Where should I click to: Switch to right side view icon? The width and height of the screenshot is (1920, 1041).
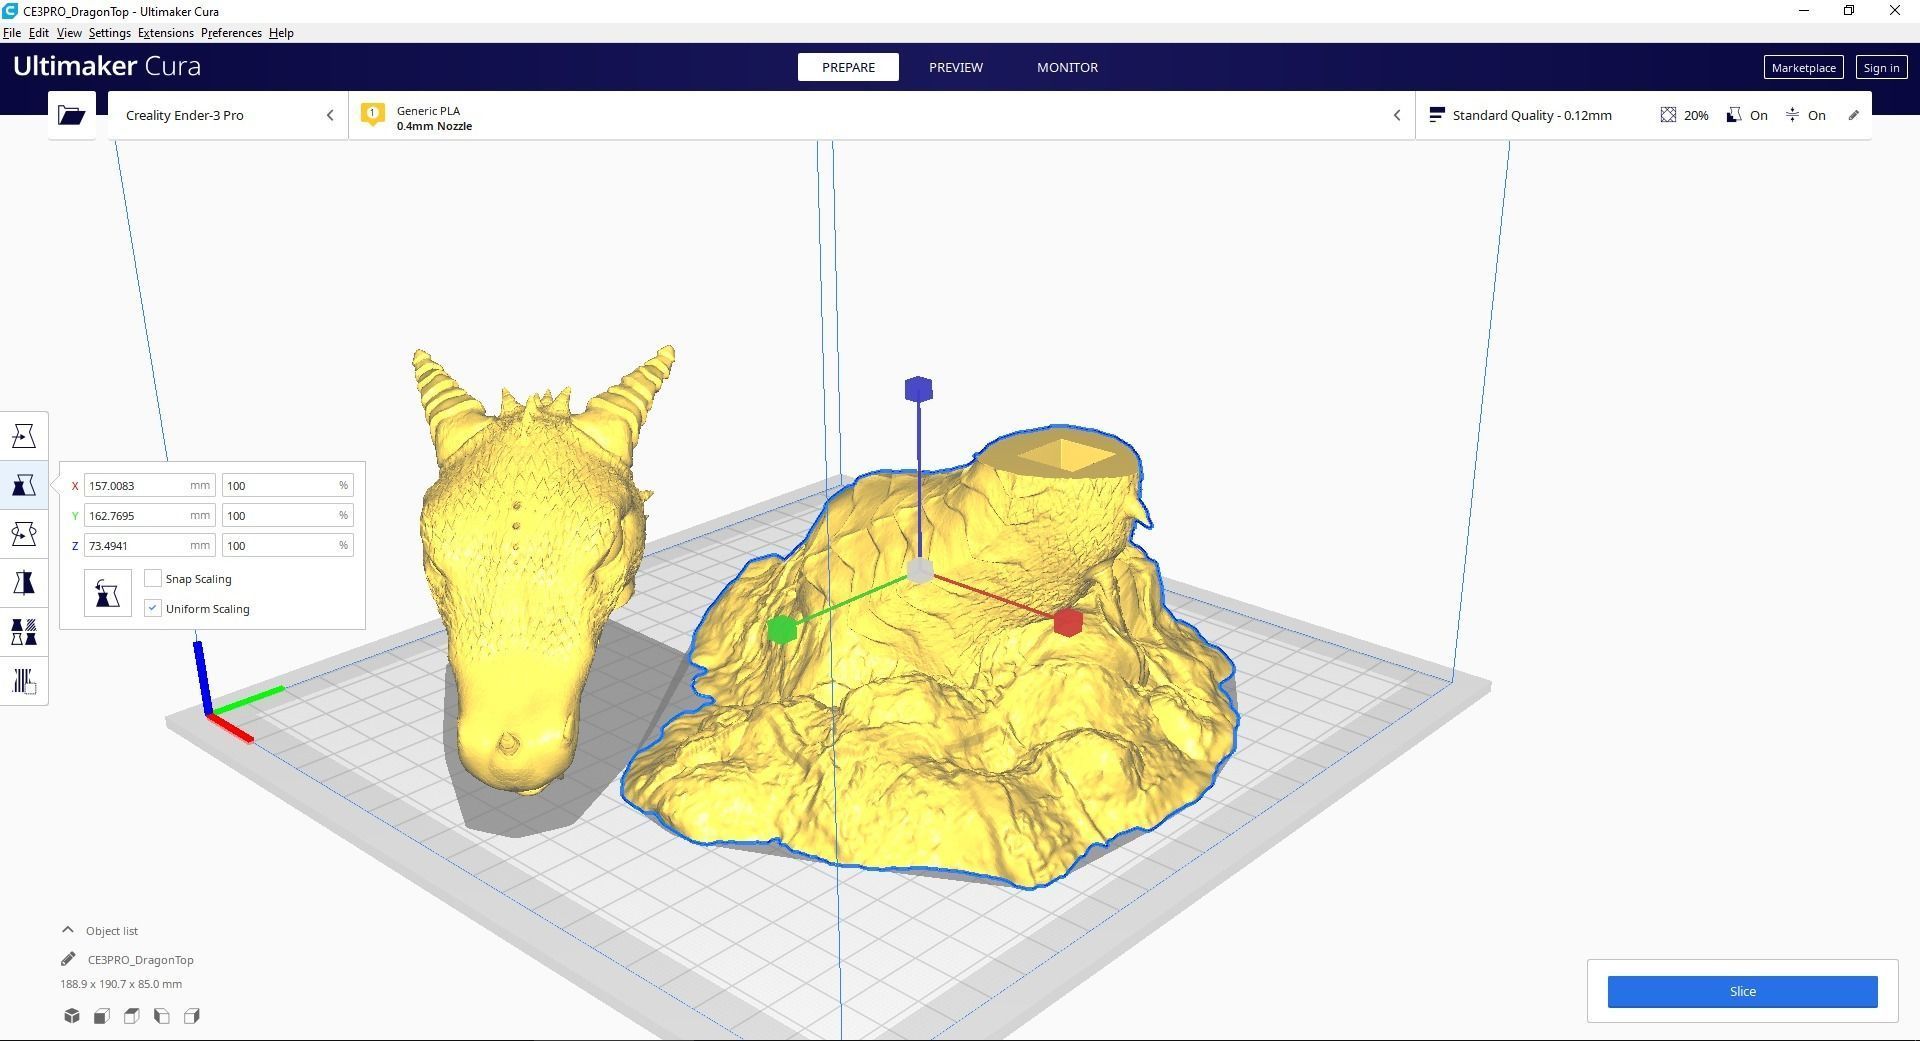point(192,1016)
